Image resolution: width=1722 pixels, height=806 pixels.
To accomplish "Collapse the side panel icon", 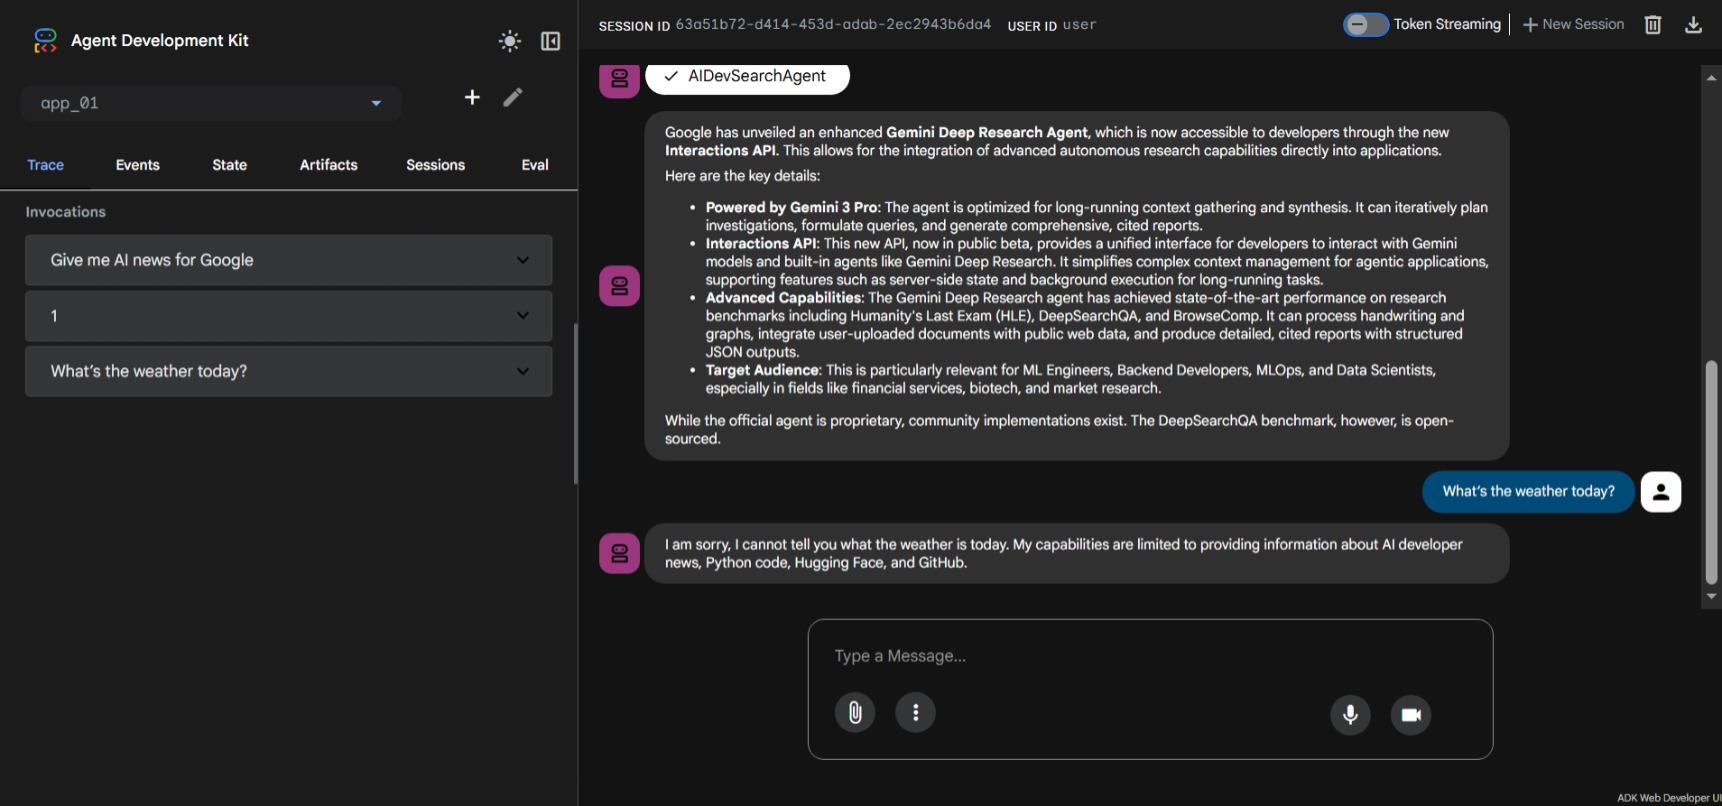I will [x=550, y=41].
